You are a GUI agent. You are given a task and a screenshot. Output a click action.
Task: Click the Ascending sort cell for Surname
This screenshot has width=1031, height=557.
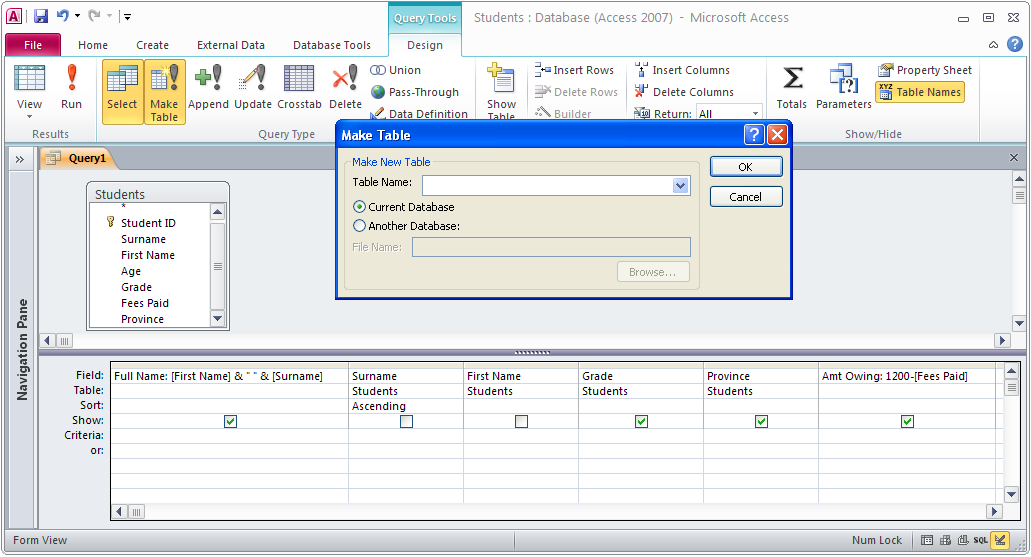click(x=406, y=406)
